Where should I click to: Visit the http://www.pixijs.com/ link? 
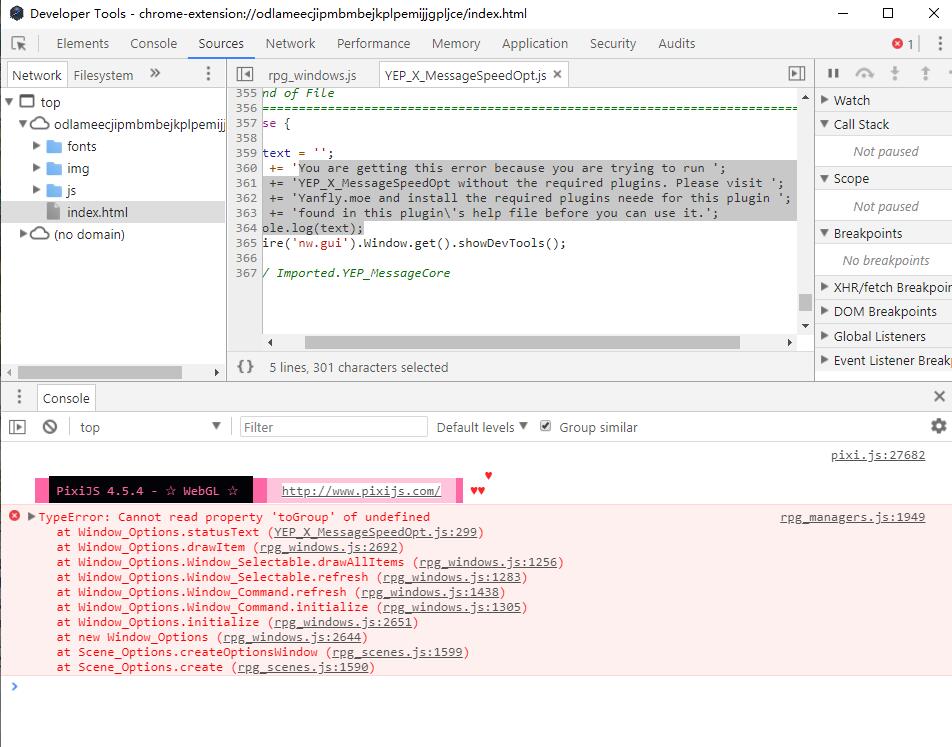click(361, 491)
